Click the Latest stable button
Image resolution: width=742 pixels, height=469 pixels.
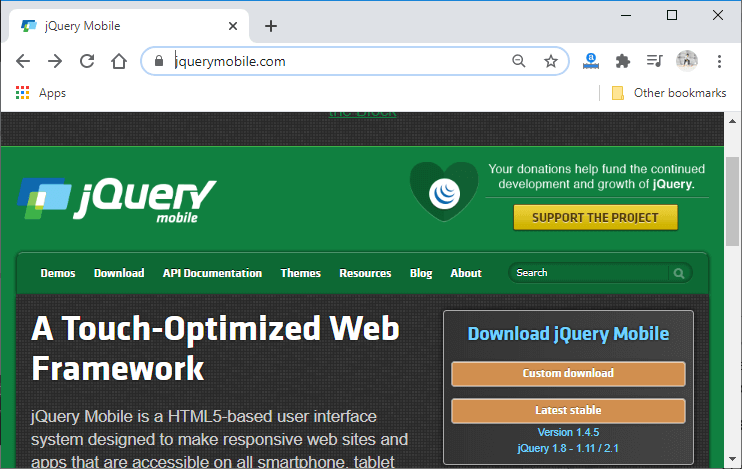tap(568, 410)
